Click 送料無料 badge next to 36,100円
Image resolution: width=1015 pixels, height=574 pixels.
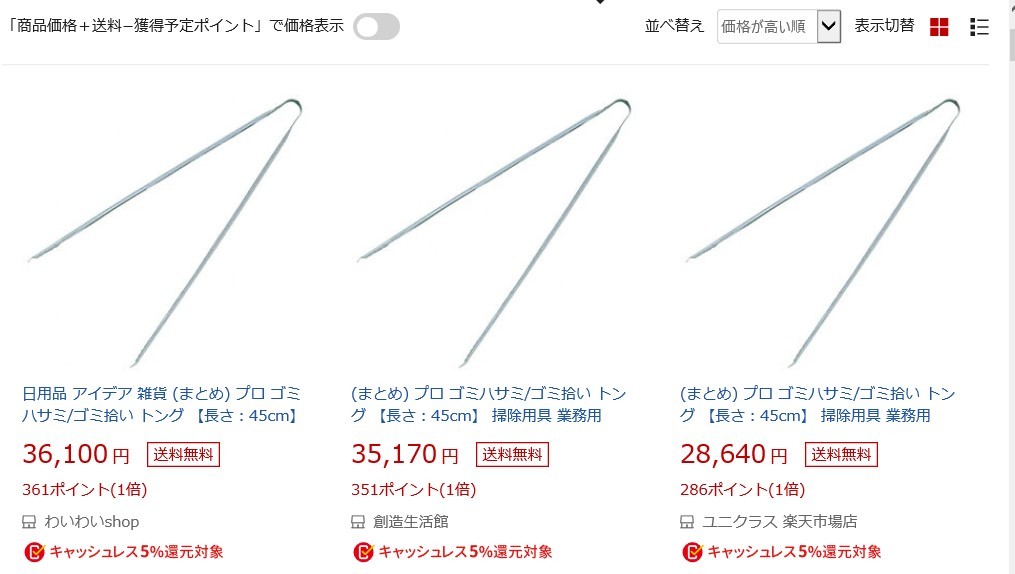[x=183, y=455]
